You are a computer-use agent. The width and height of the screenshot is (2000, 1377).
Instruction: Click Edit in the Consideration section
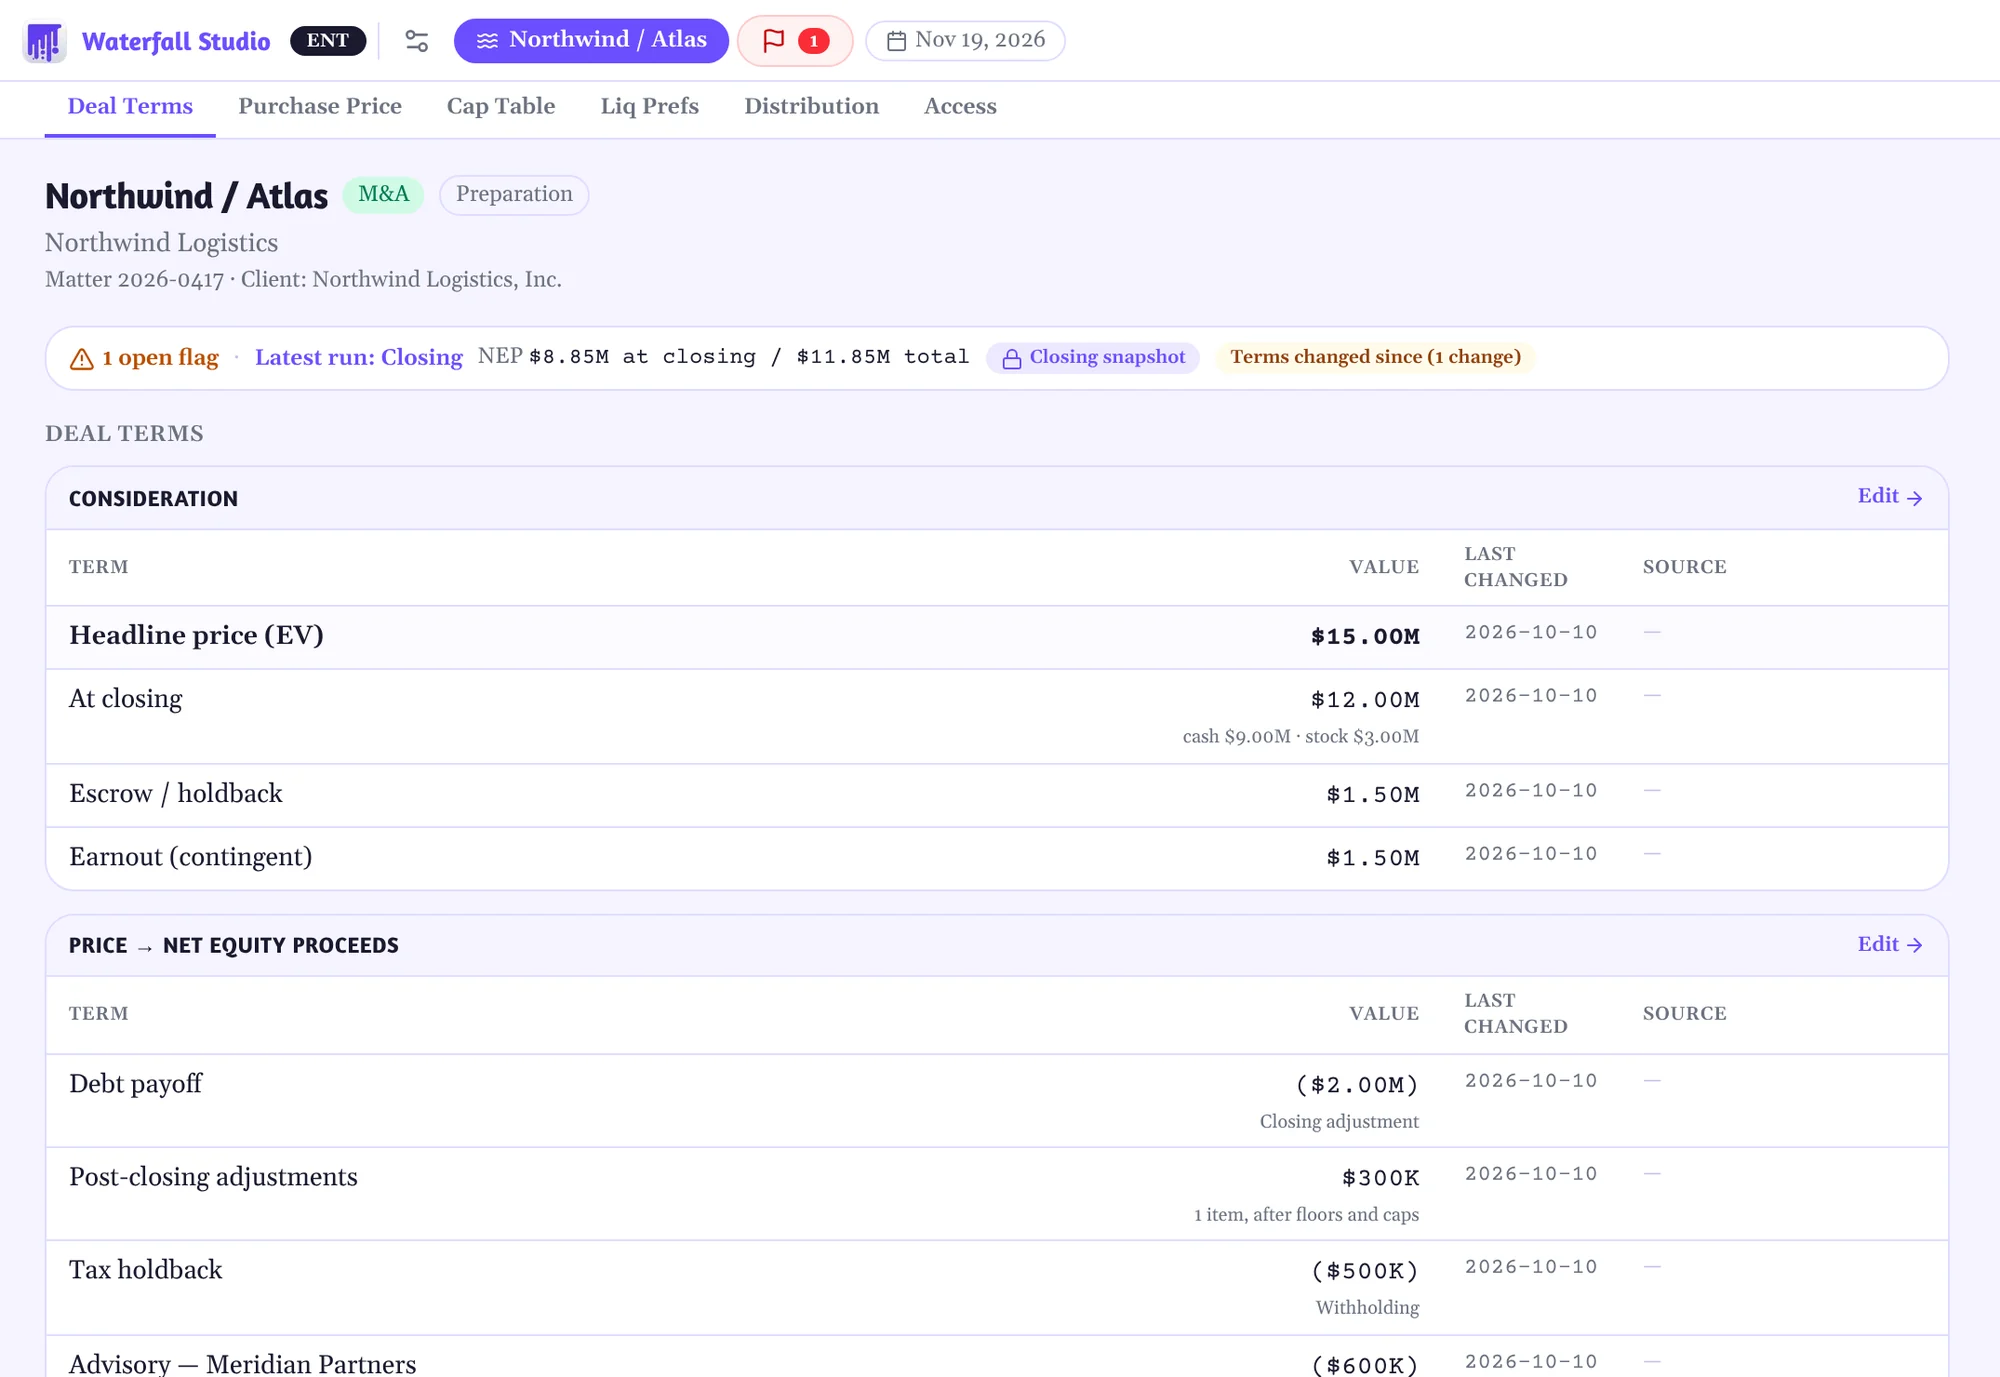point(1890,496)
